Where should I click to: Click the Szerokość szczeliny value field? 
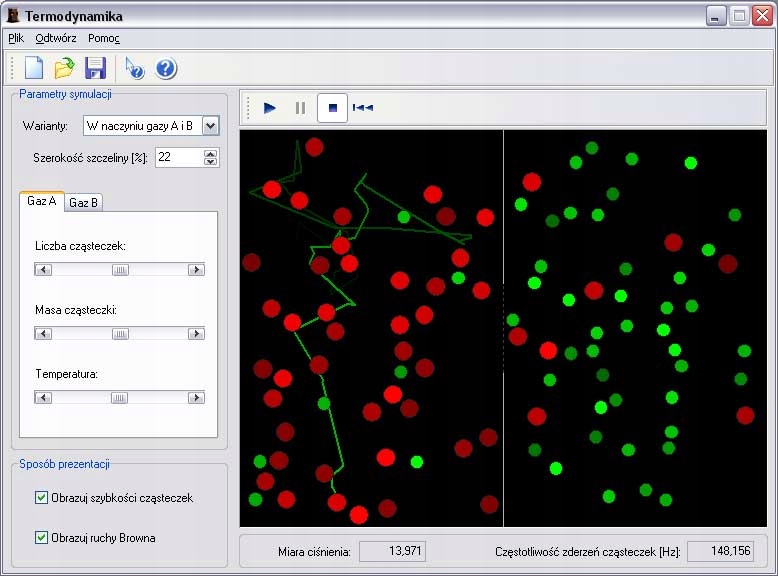(178, 157)
